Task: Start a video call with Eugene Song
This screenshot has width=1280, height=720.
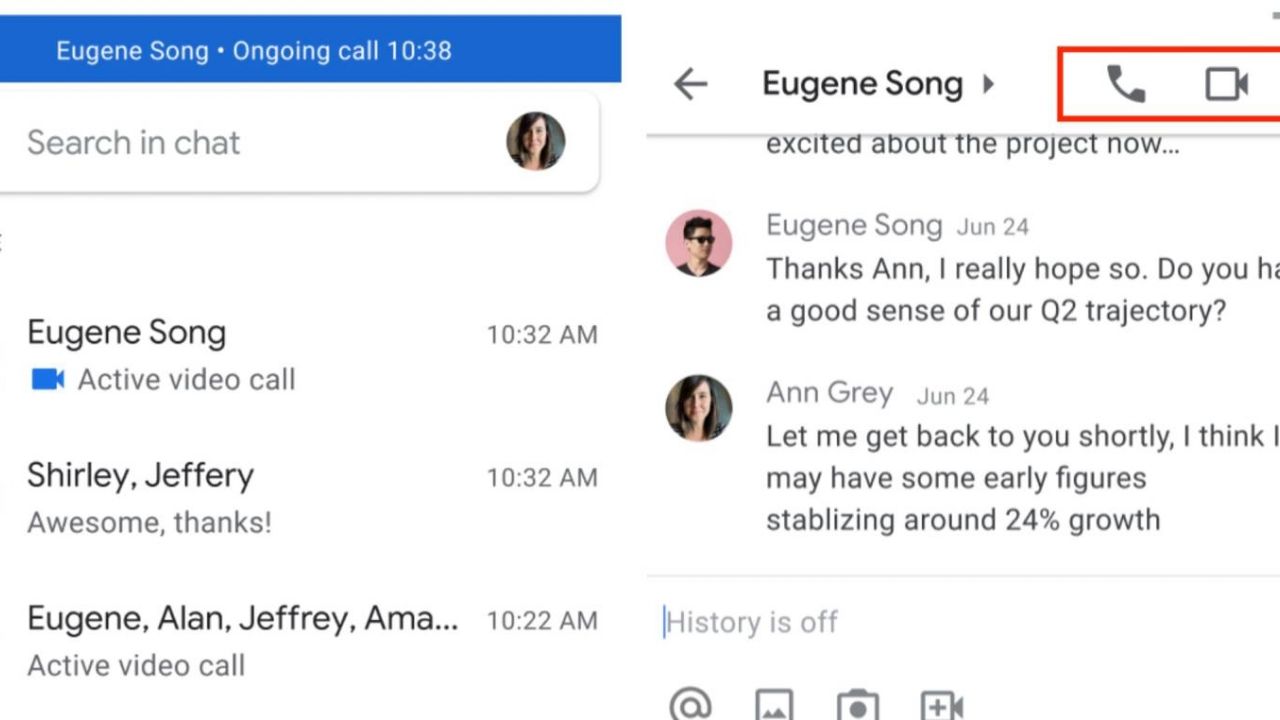Action: point(1226,85)
